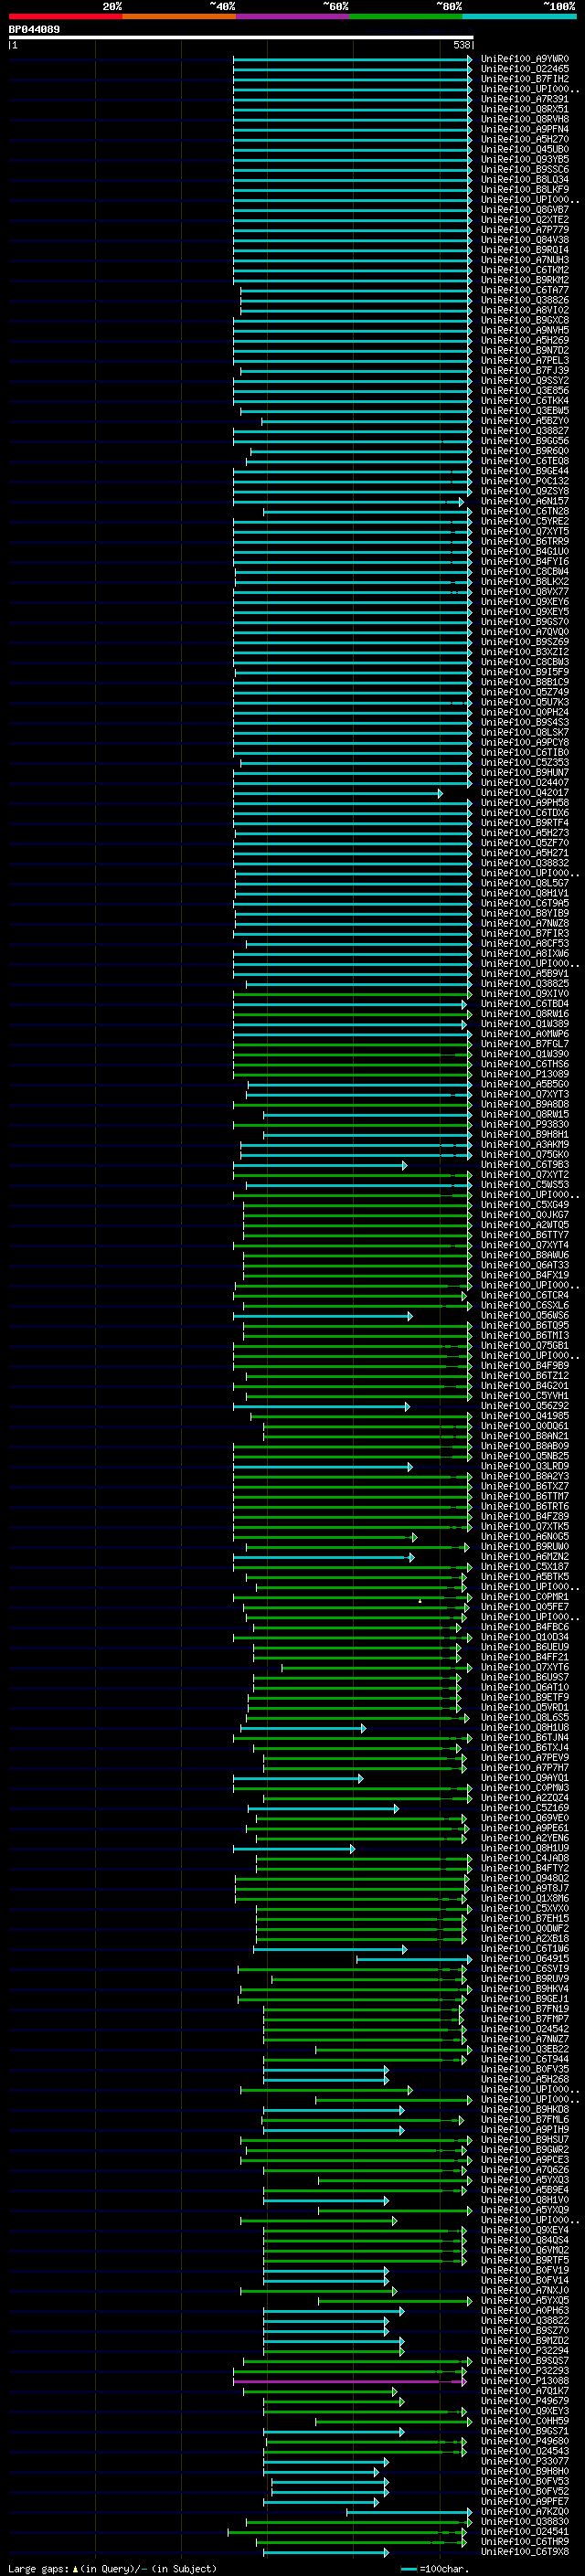Image resolution: width=585 pixels, height=2576 pixels.
Task: Select the label UniRef100_B8LKF9
Action: [x=525, y=190]
